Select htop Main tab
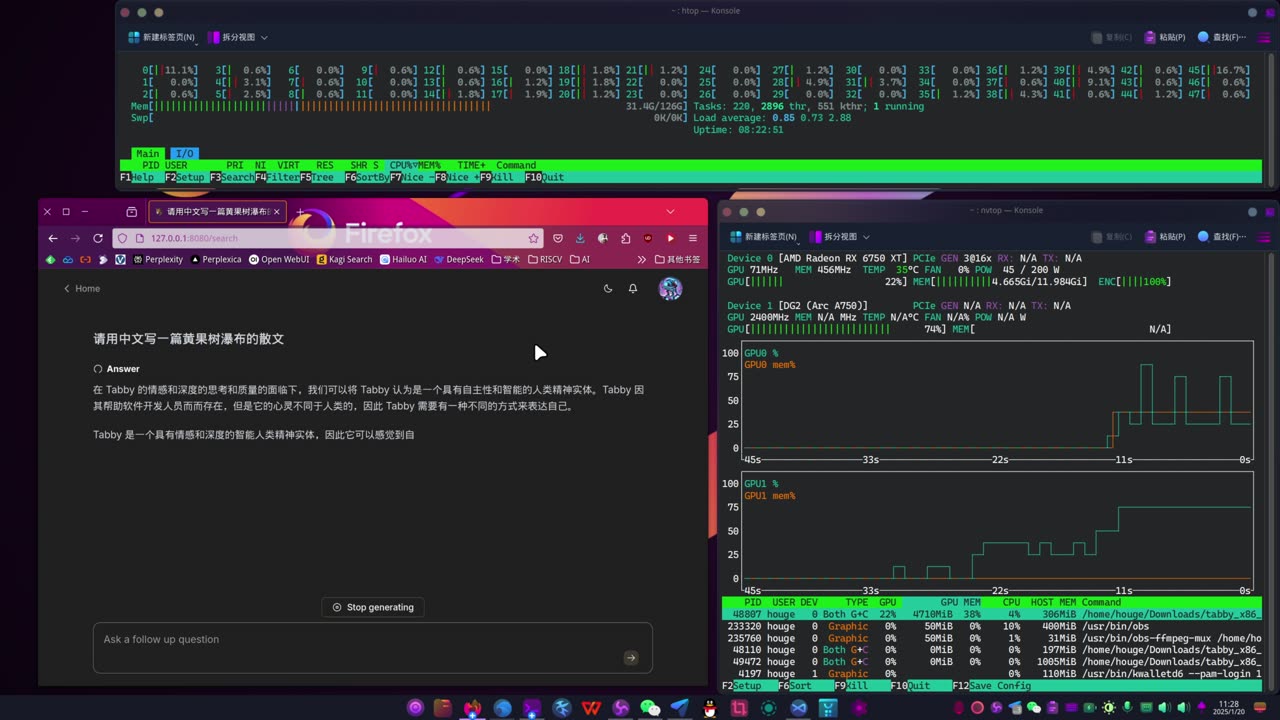The height and width of the screenshot is (720, 1280). tap(148, 153)
